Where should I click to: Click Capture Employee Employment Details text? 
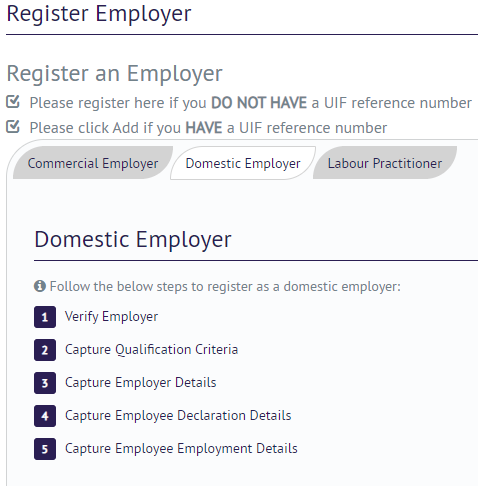point(181,449)
